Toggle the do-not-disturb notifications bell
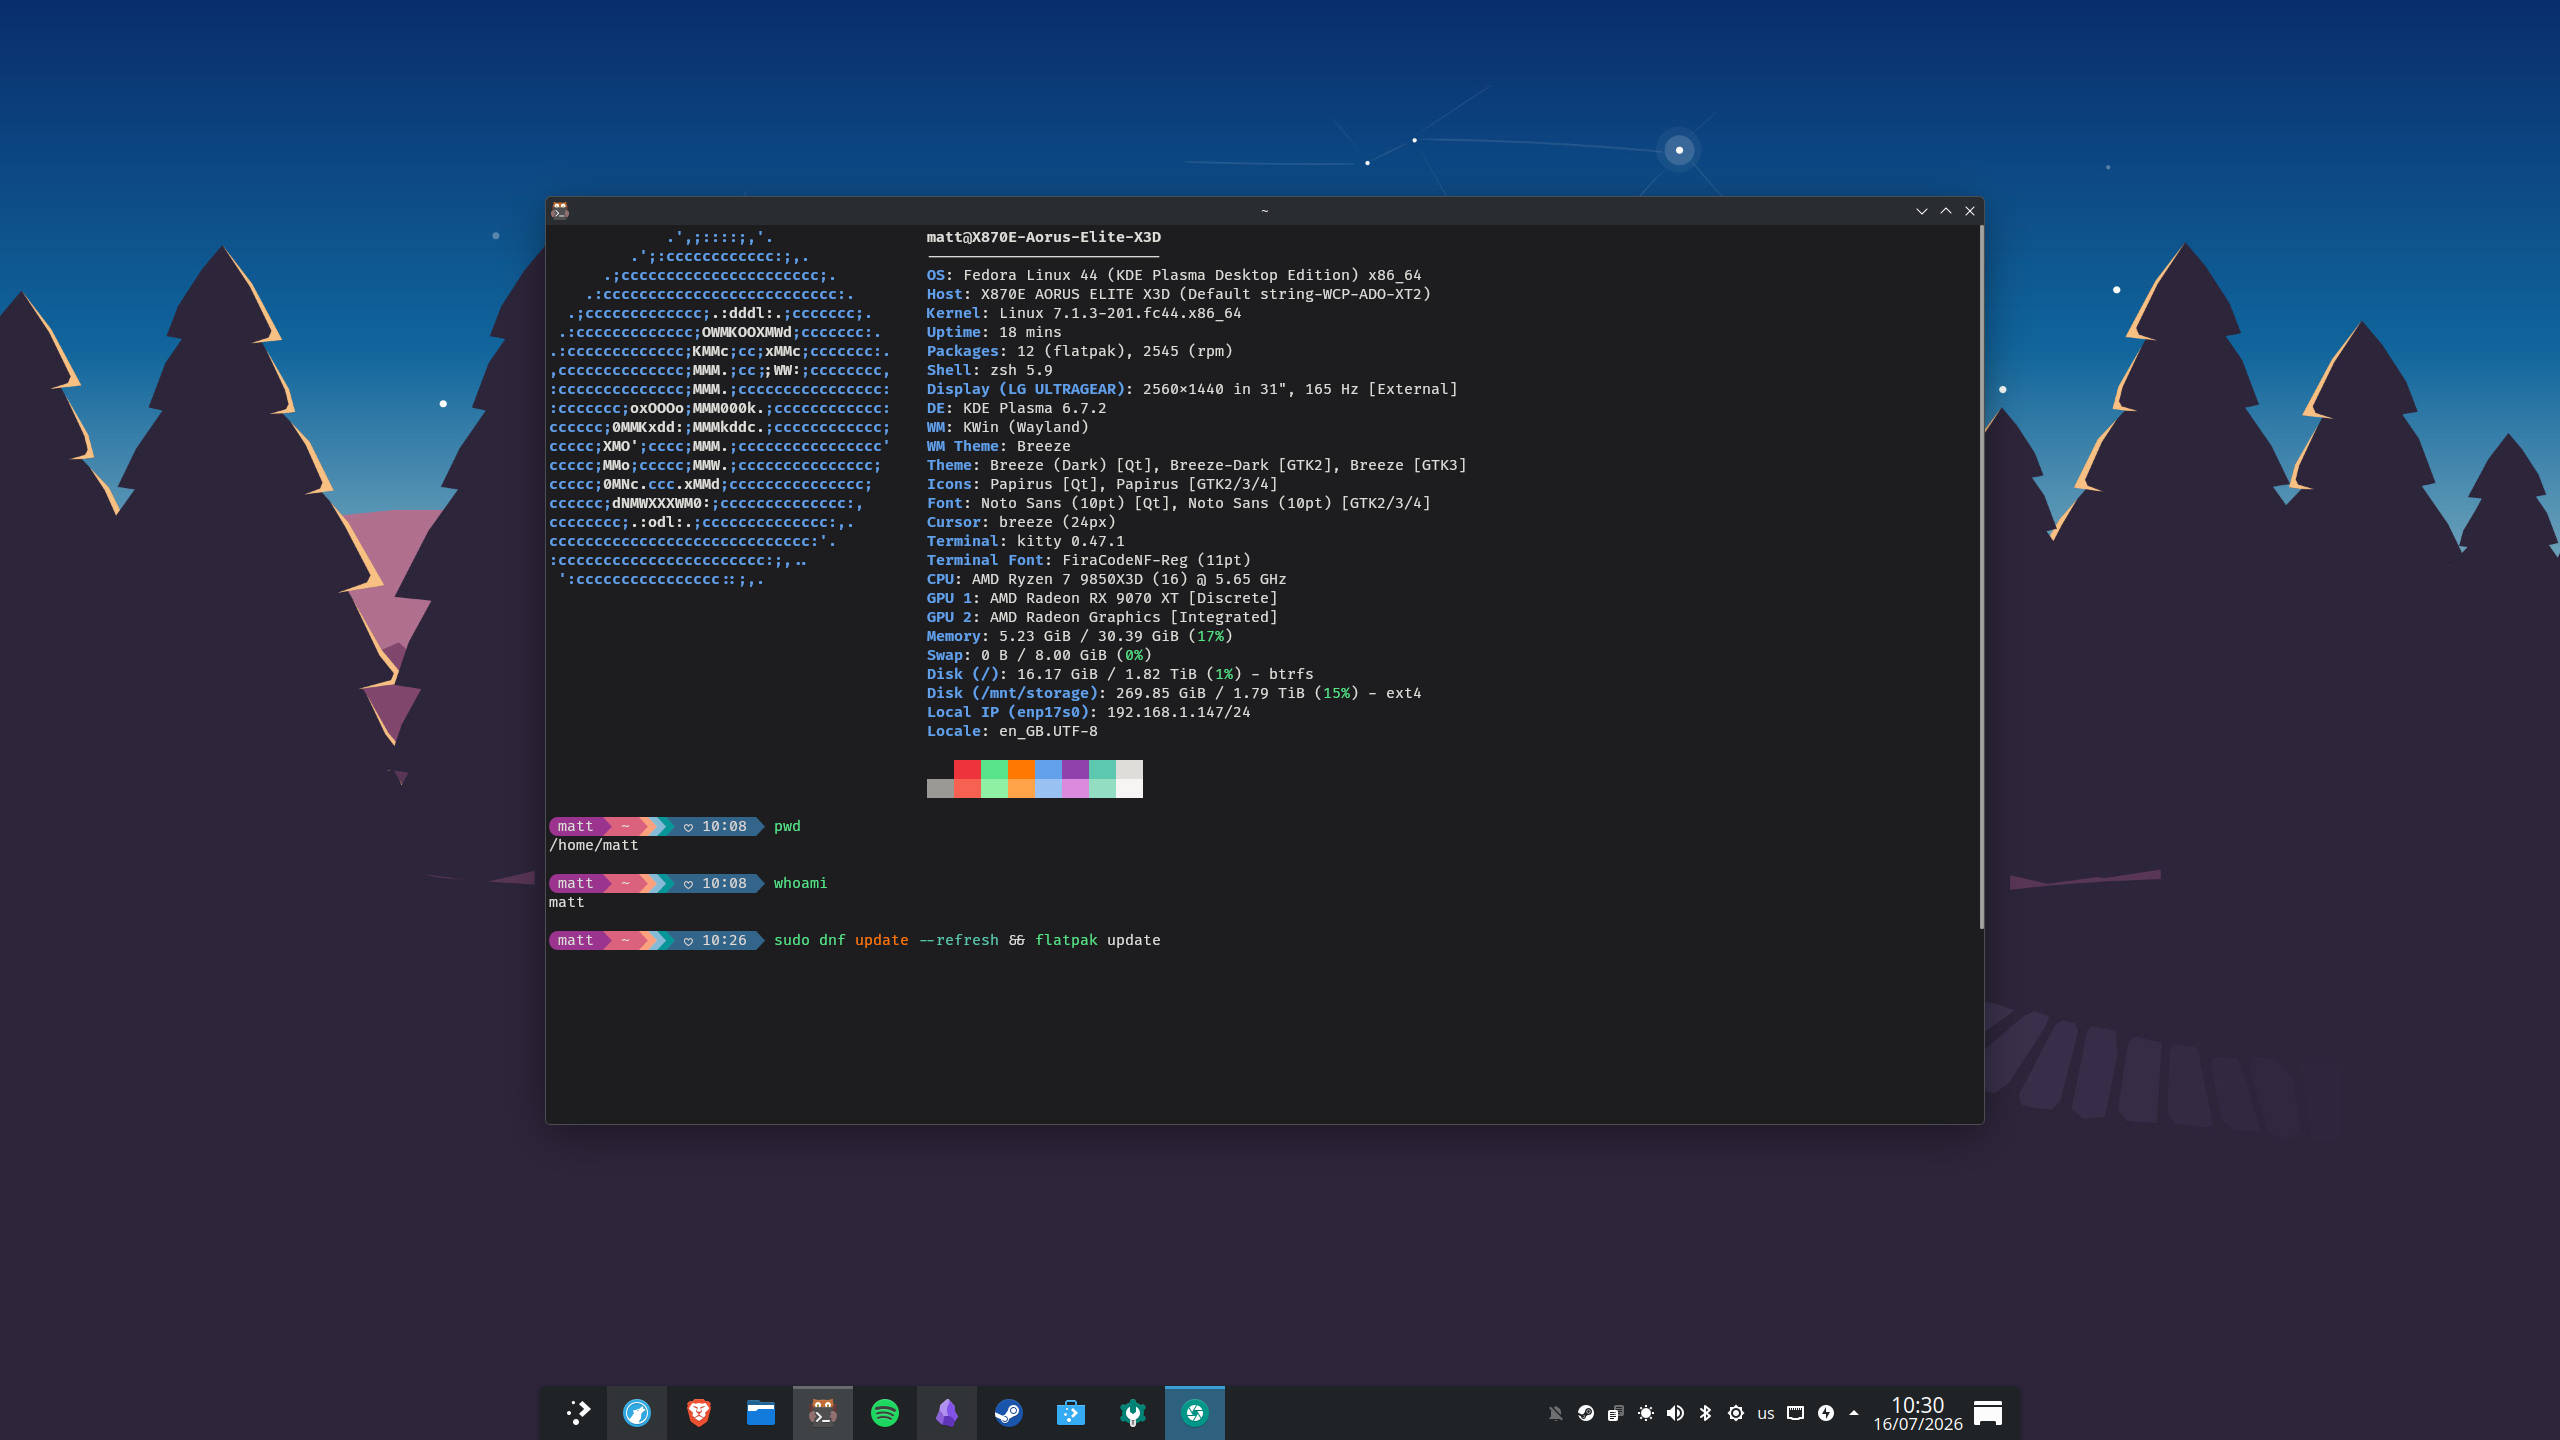This screenshot has height=1440, width=2560. (x=1556, y=1413)
